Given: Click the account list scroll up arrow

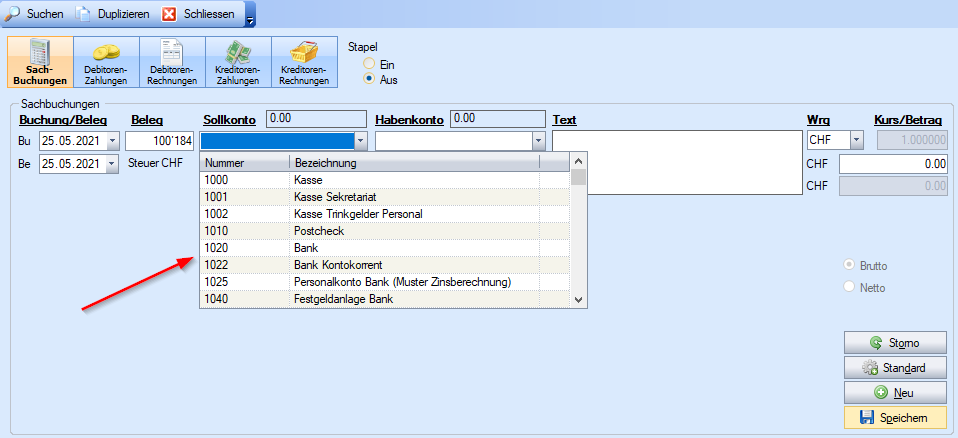Looking at the screenshot, I should point(579,161).
